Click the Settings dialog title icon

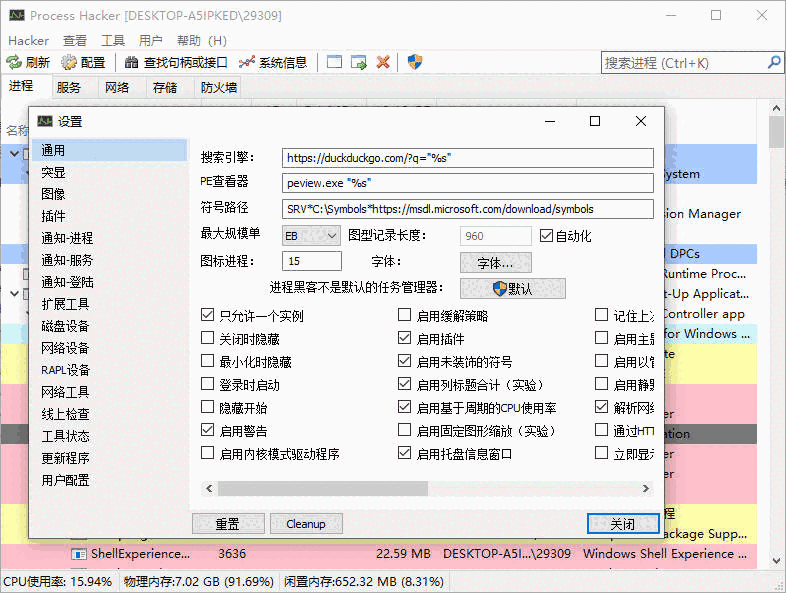pos(45,121)
